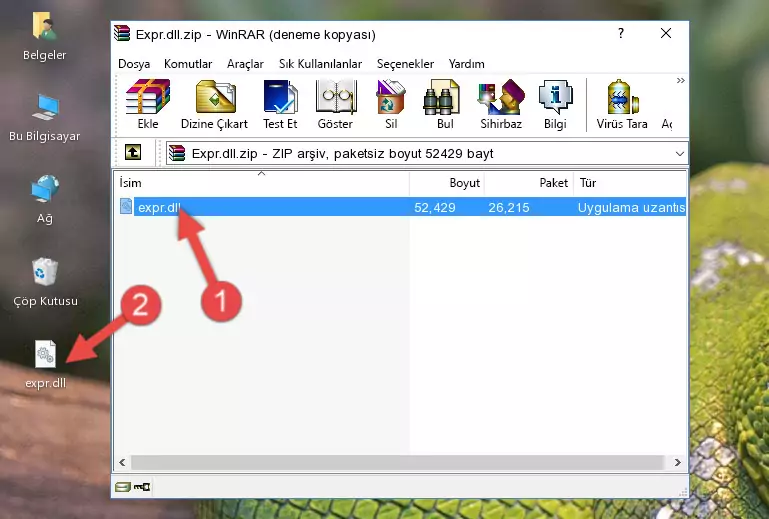Image resolution: width=769 pixels, height=519 pixels.
Task: Open the Komutlar menu
Action: click(188, 64)
